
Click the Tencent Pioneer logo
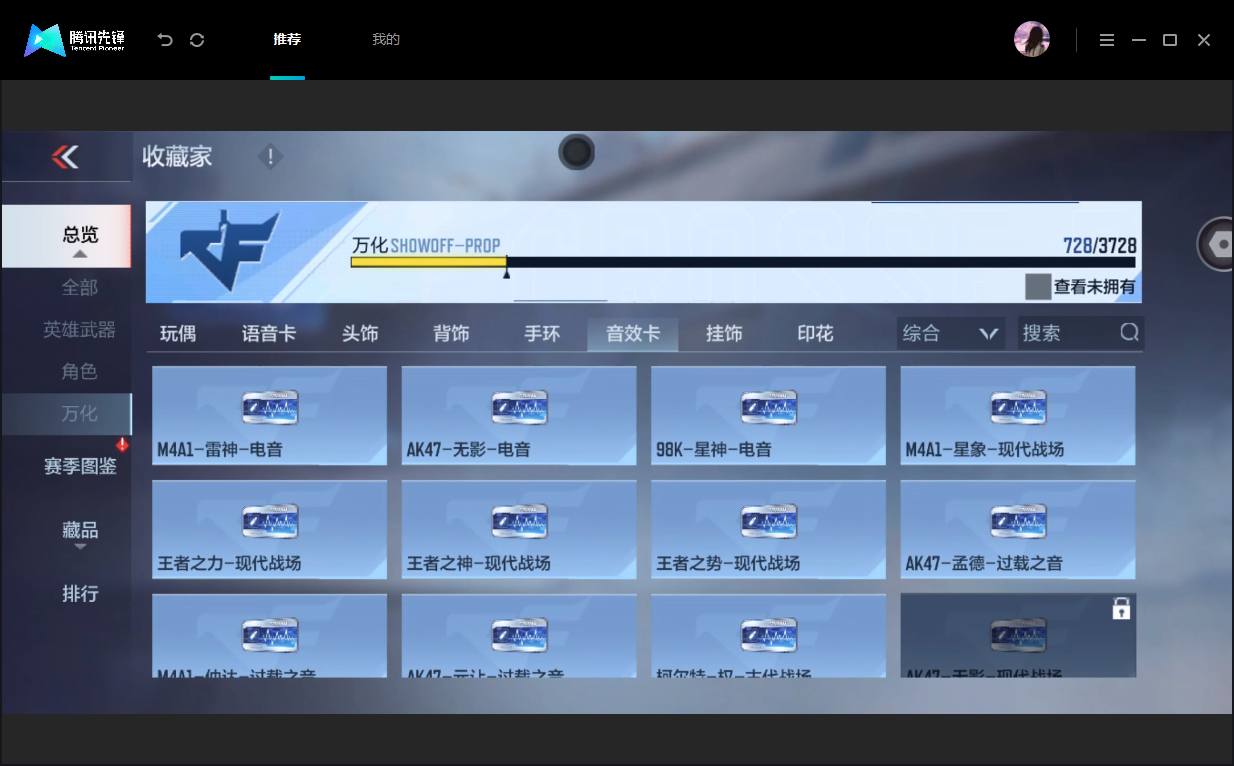75,40
